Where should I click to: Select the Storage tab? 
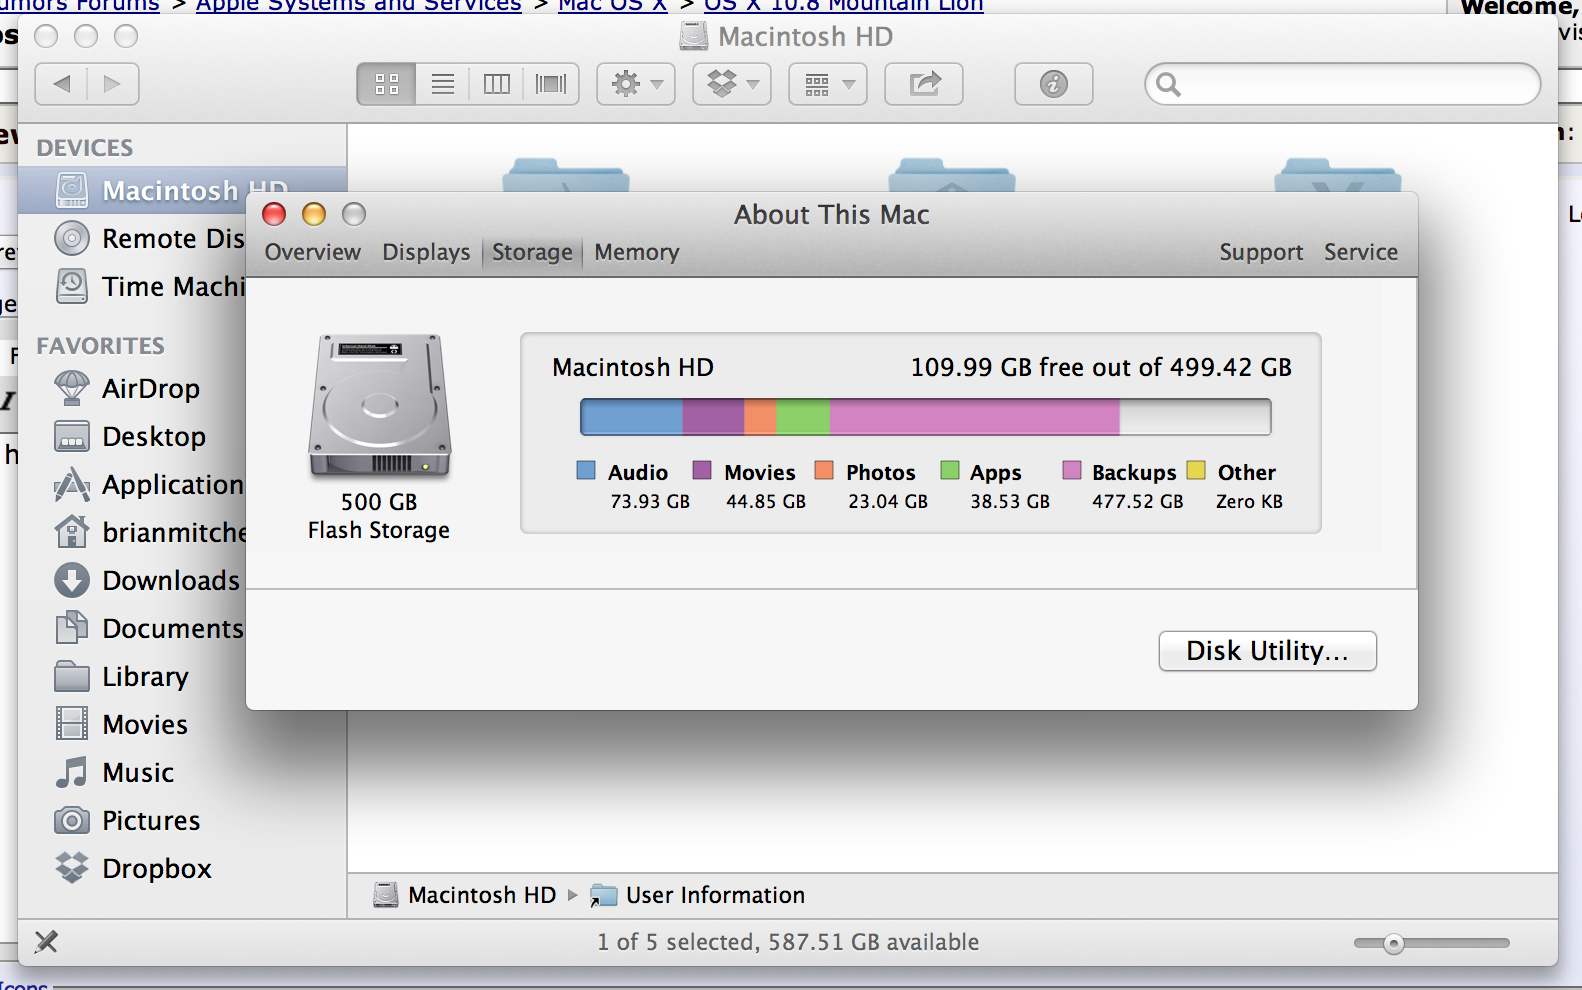pyautogui.click(x=532, y=252)
